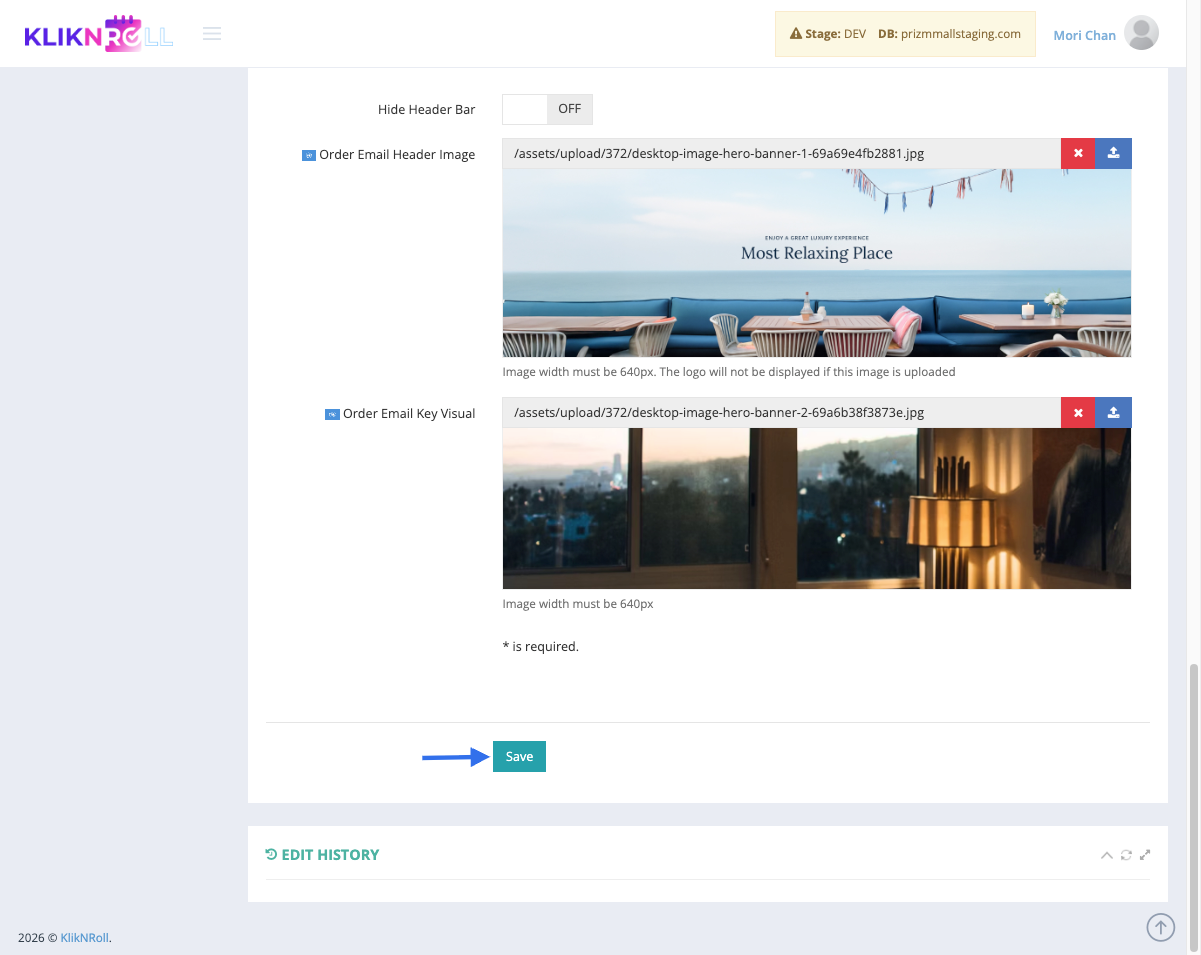Click the KlikNRoll logo
Viewport: 1201px width, 955px height.
pos(99,34)
